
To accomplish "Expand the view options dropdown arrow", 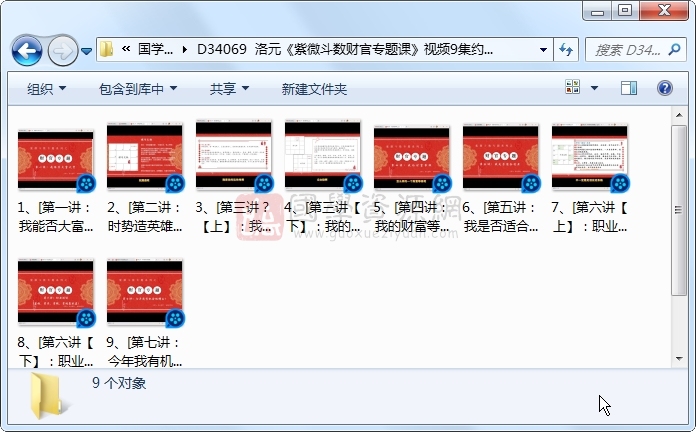I will pos(594,88).
